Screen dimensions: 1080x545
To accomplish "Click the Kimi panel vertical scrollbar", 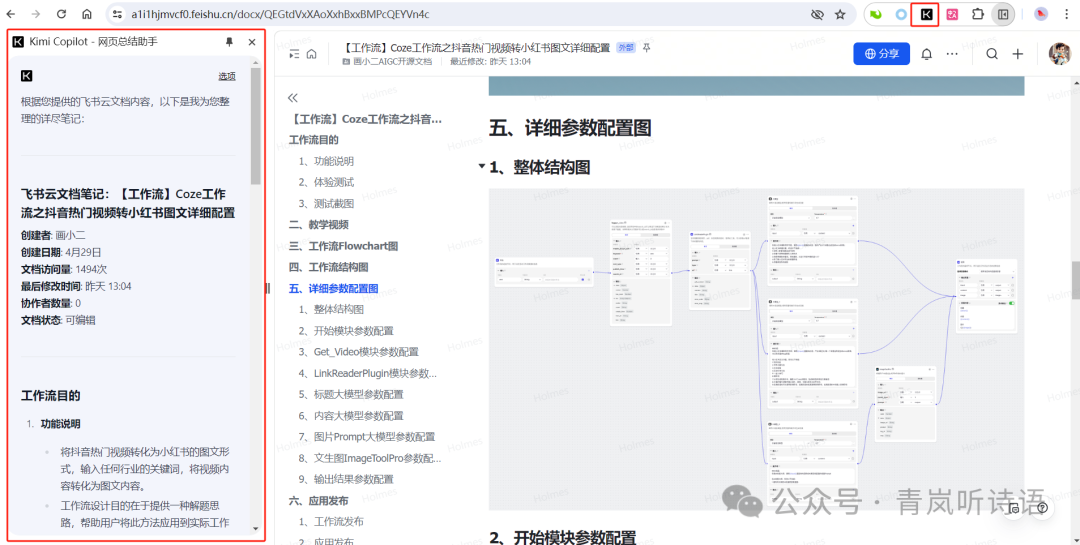I will 256,124.
